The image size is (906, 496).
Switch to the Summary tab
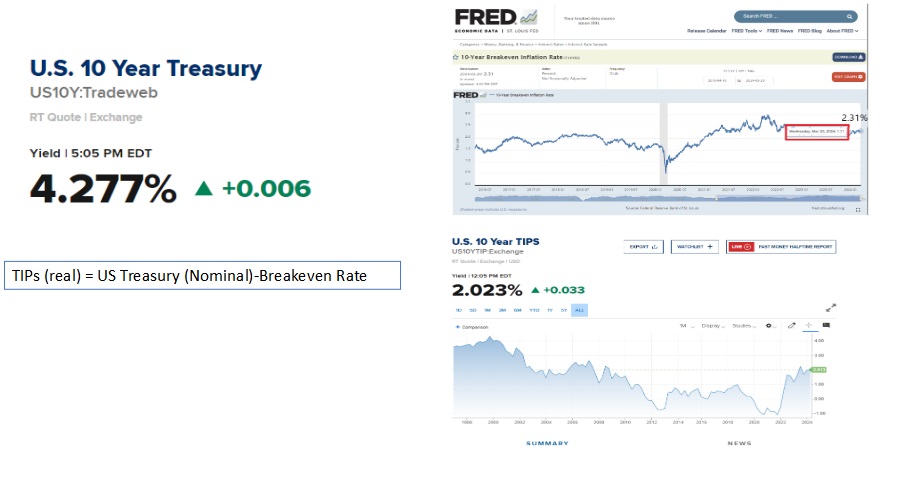click(x=547, y=443)
